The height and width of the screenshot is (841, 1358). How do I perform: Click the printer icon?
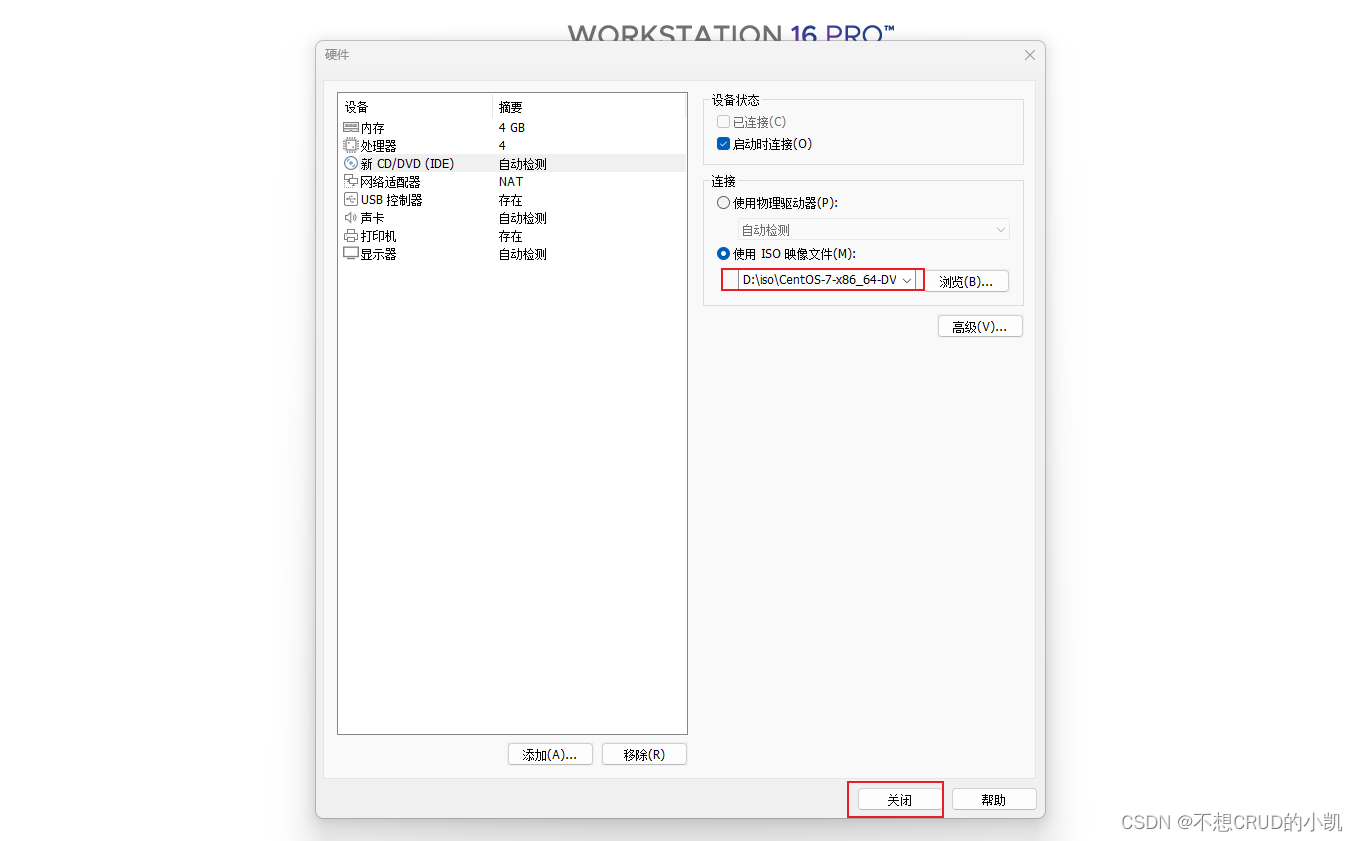[350, 236]
